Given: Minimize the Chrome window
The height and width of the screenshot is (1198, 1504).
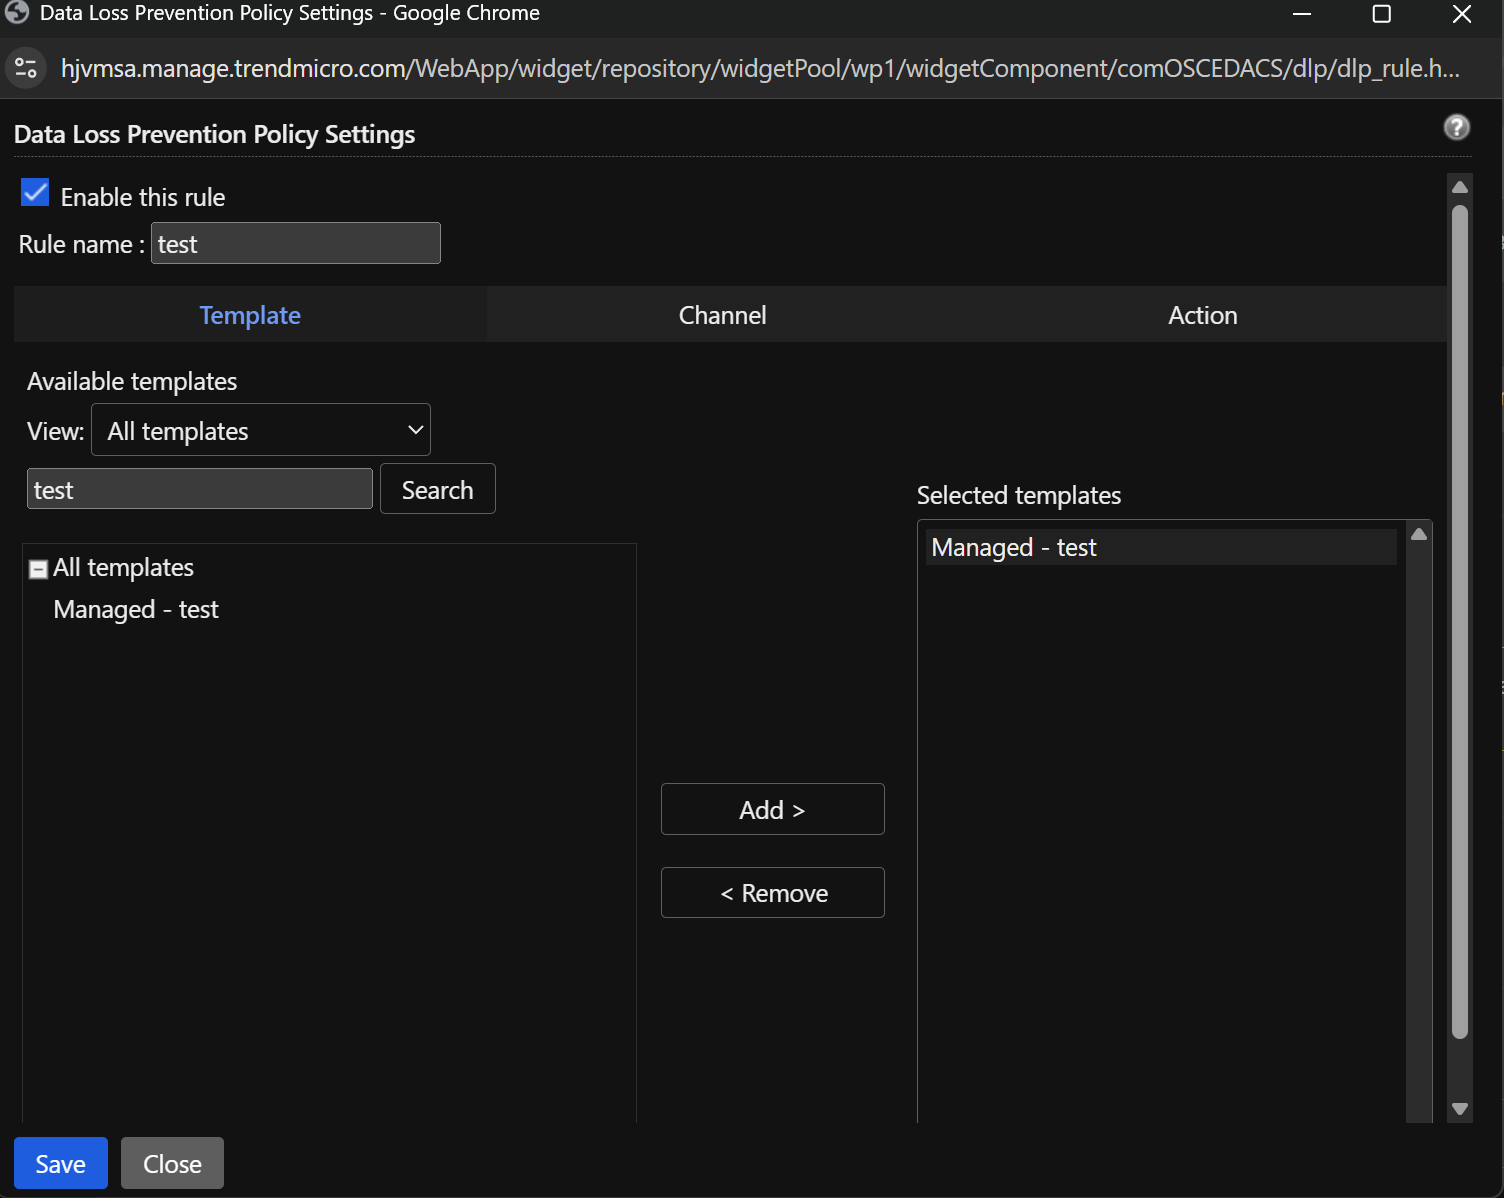Looking at the screenshot, I should 1302,14.
